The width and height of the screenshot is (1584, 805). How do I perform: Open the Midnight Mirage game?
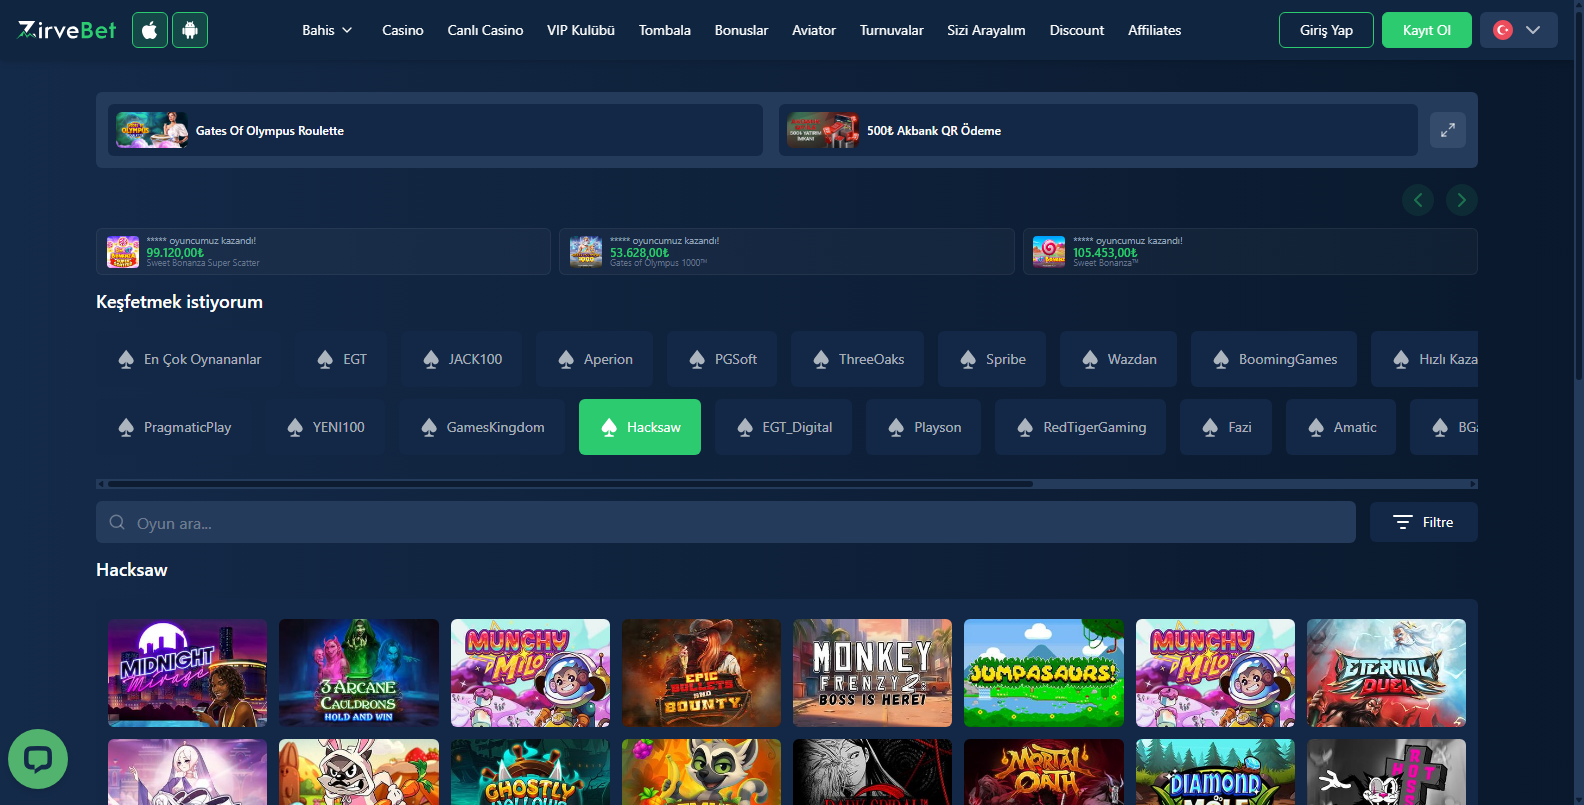pos(188,673)
